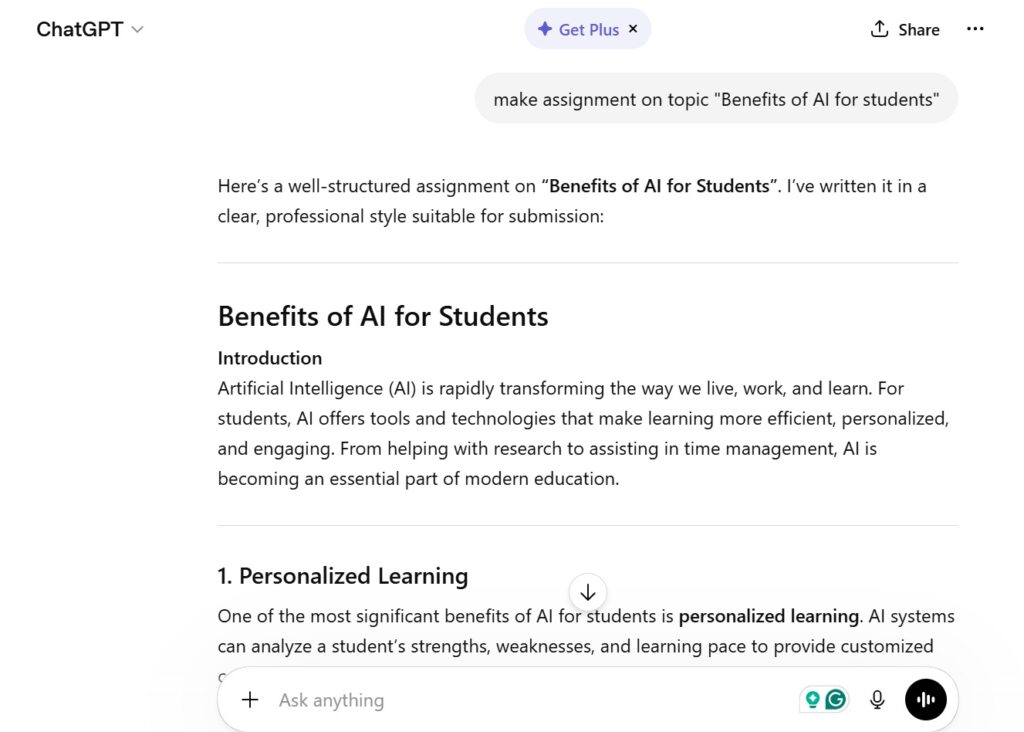Select the microphone for dictation

pyautogui.click(x=877, y=700)
